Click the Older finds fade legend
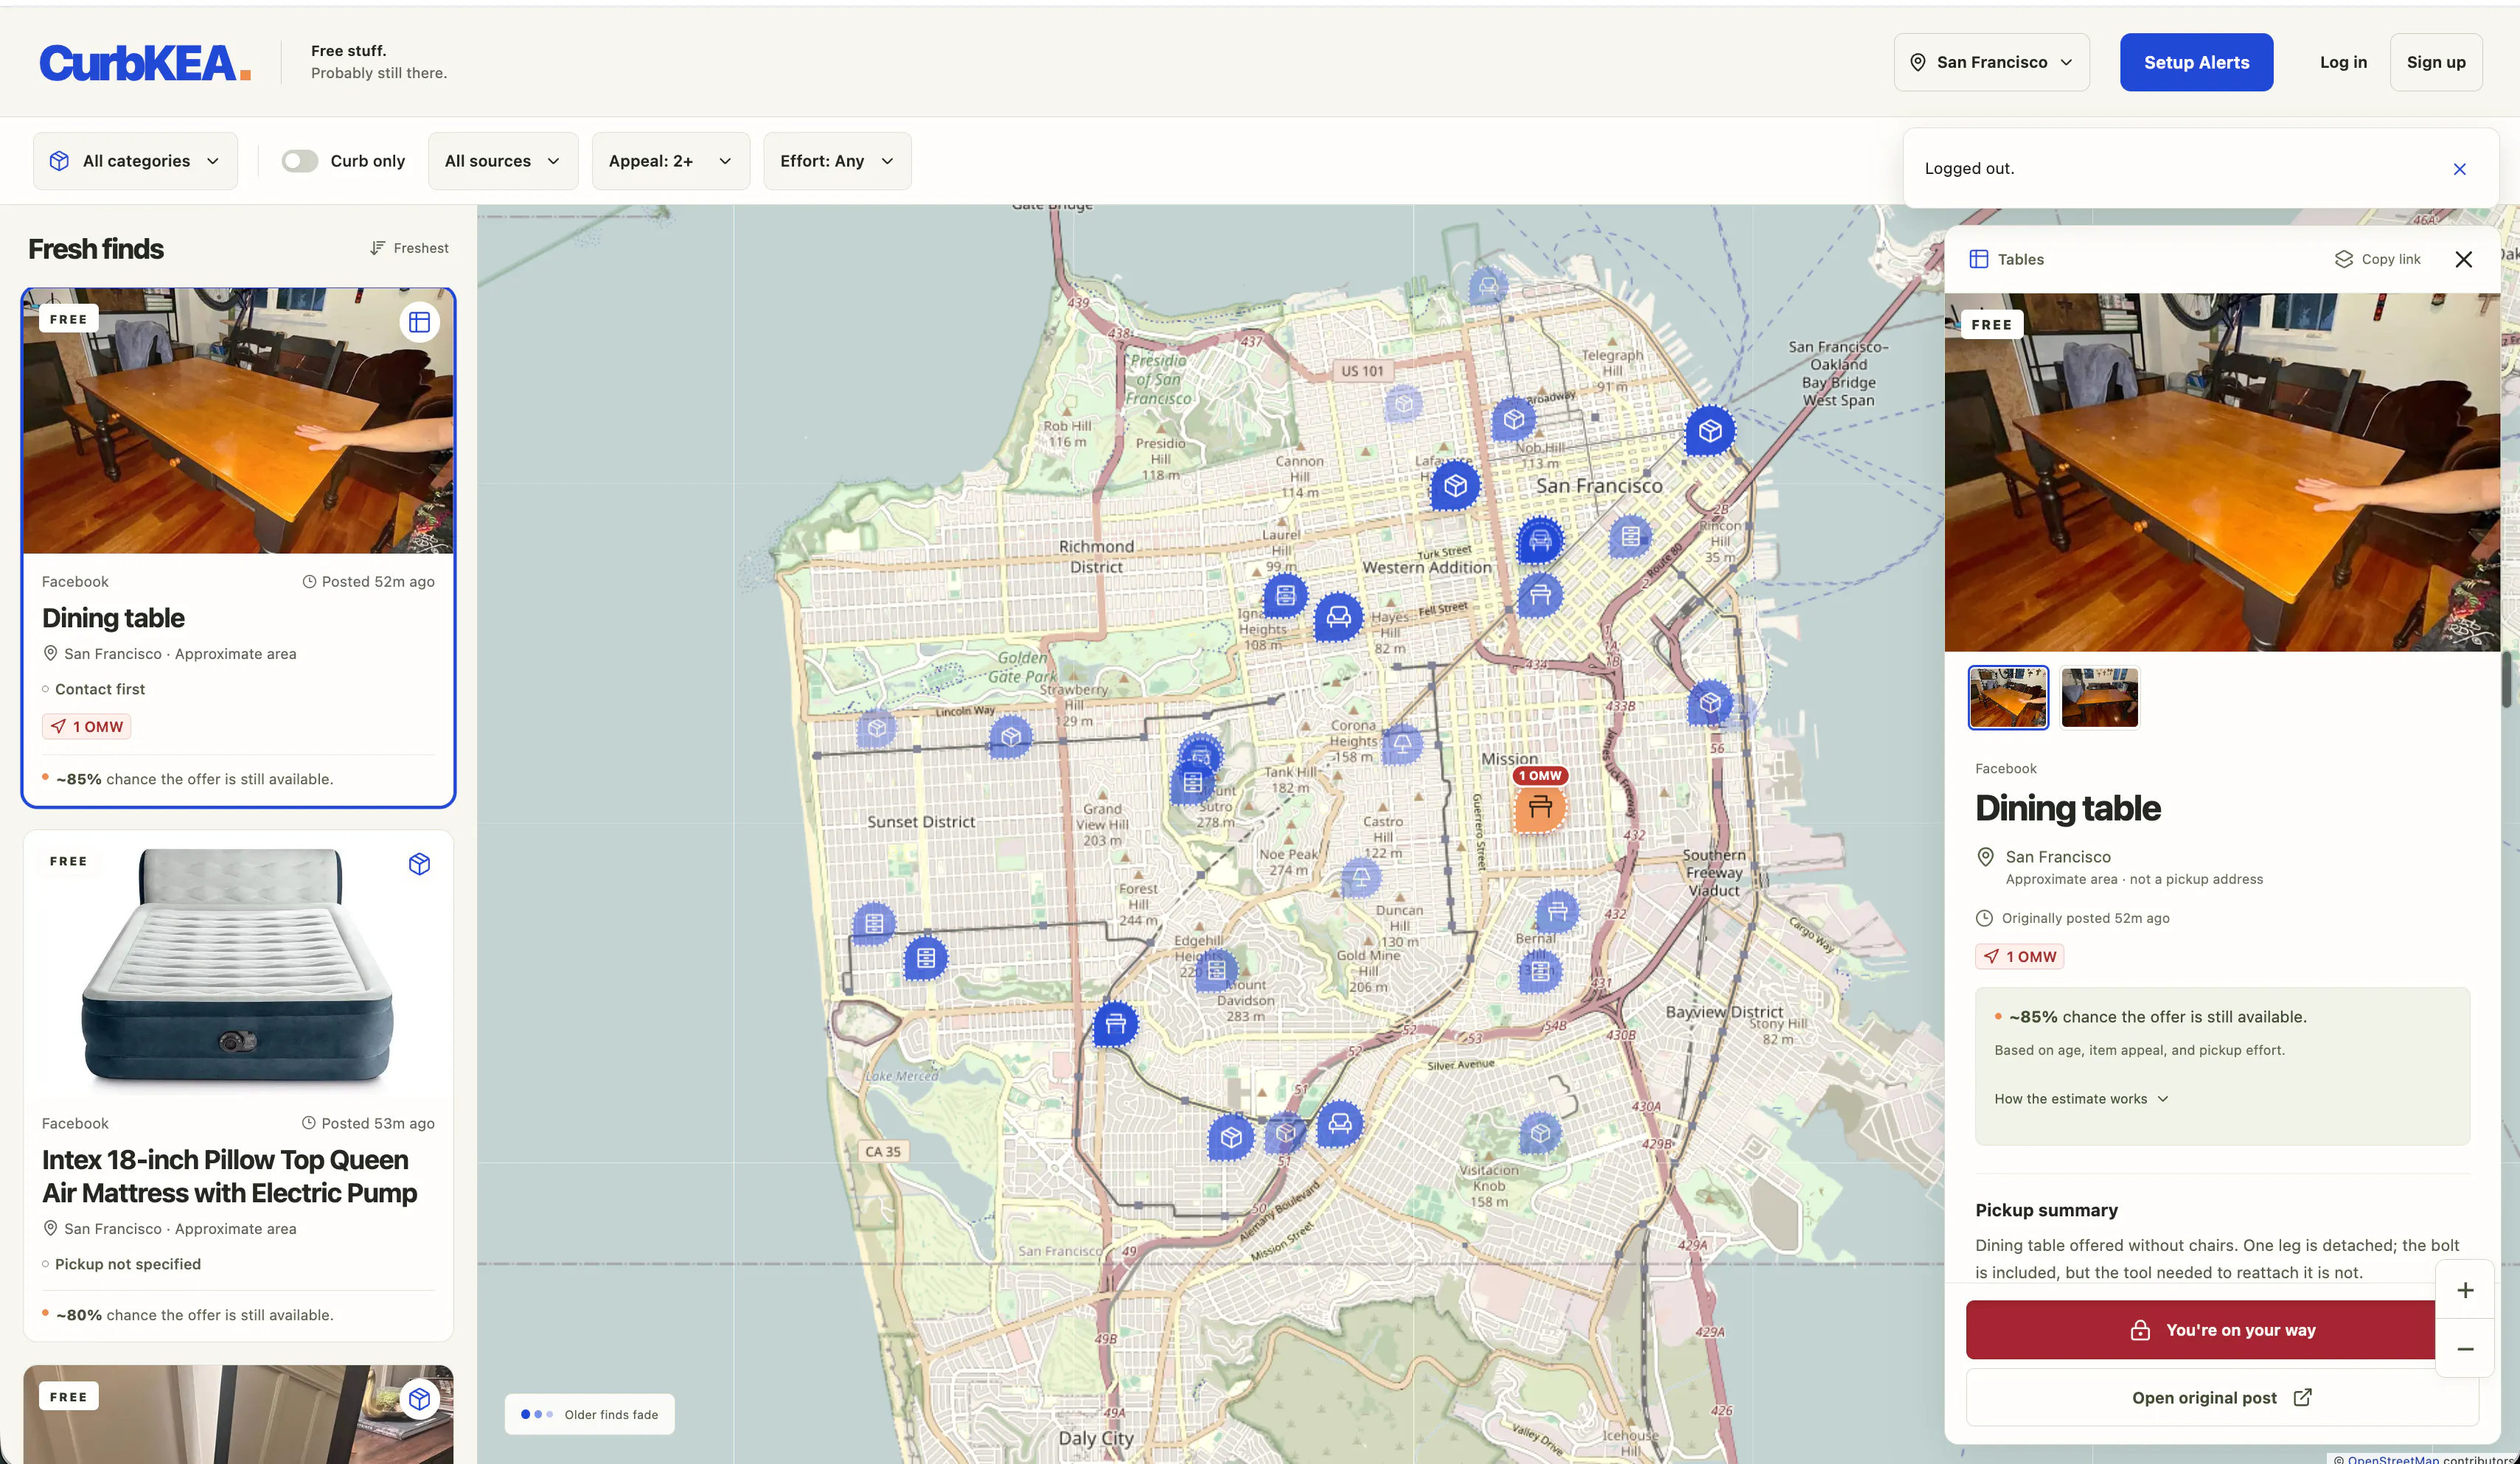 [x=589, y=1414]
